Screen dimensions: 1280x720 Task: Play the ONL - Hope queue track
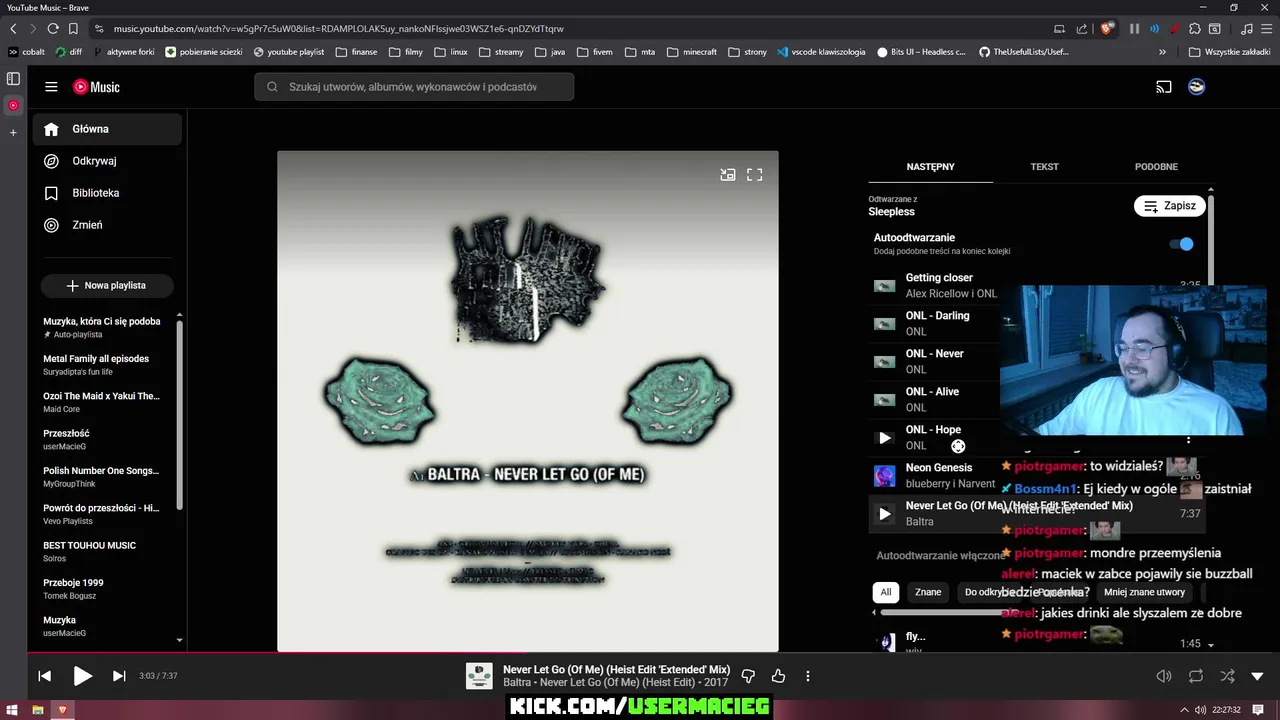(884, 438)
